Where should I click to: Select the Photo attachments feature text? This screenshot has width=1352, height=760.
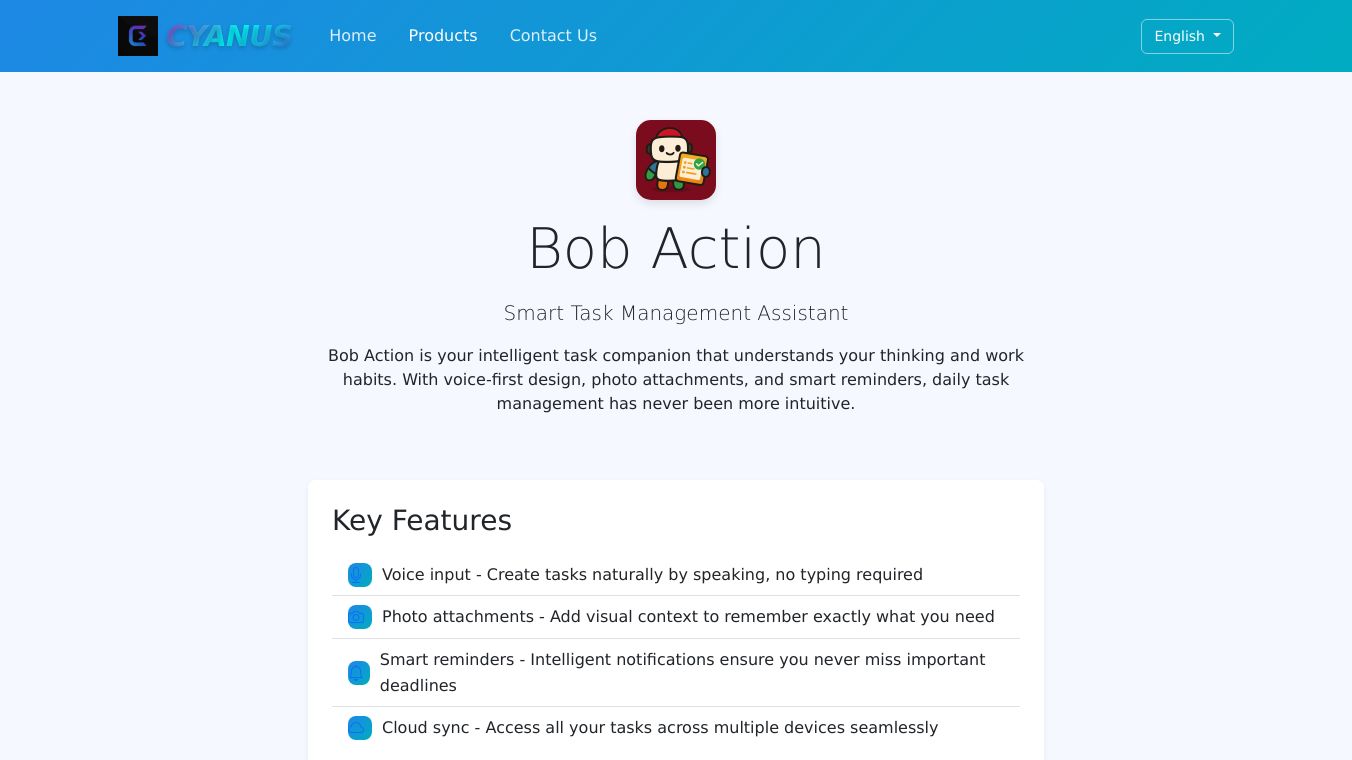coord(688,617)
